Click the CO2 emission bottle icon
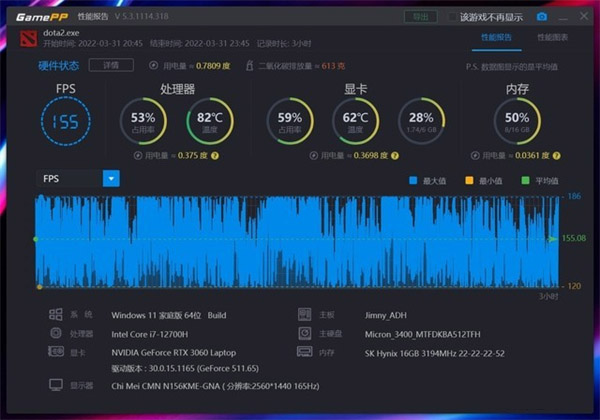This screenshot has width=600, height=420. point(249,65)
